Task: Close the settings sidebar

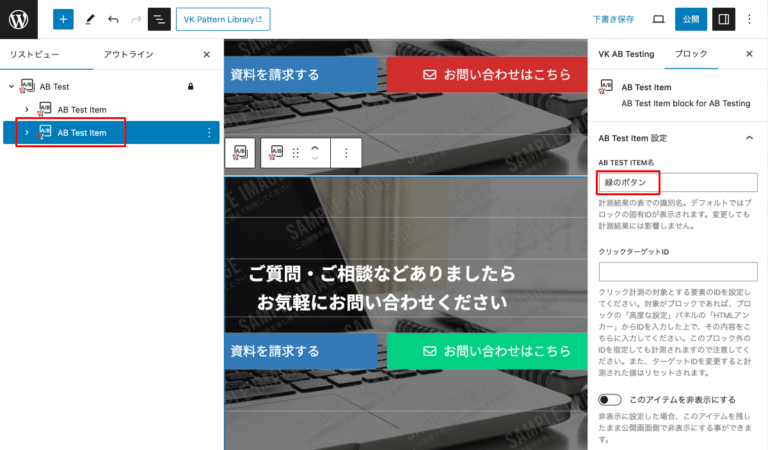Action: pyautogui.click(x=749, y=54)
